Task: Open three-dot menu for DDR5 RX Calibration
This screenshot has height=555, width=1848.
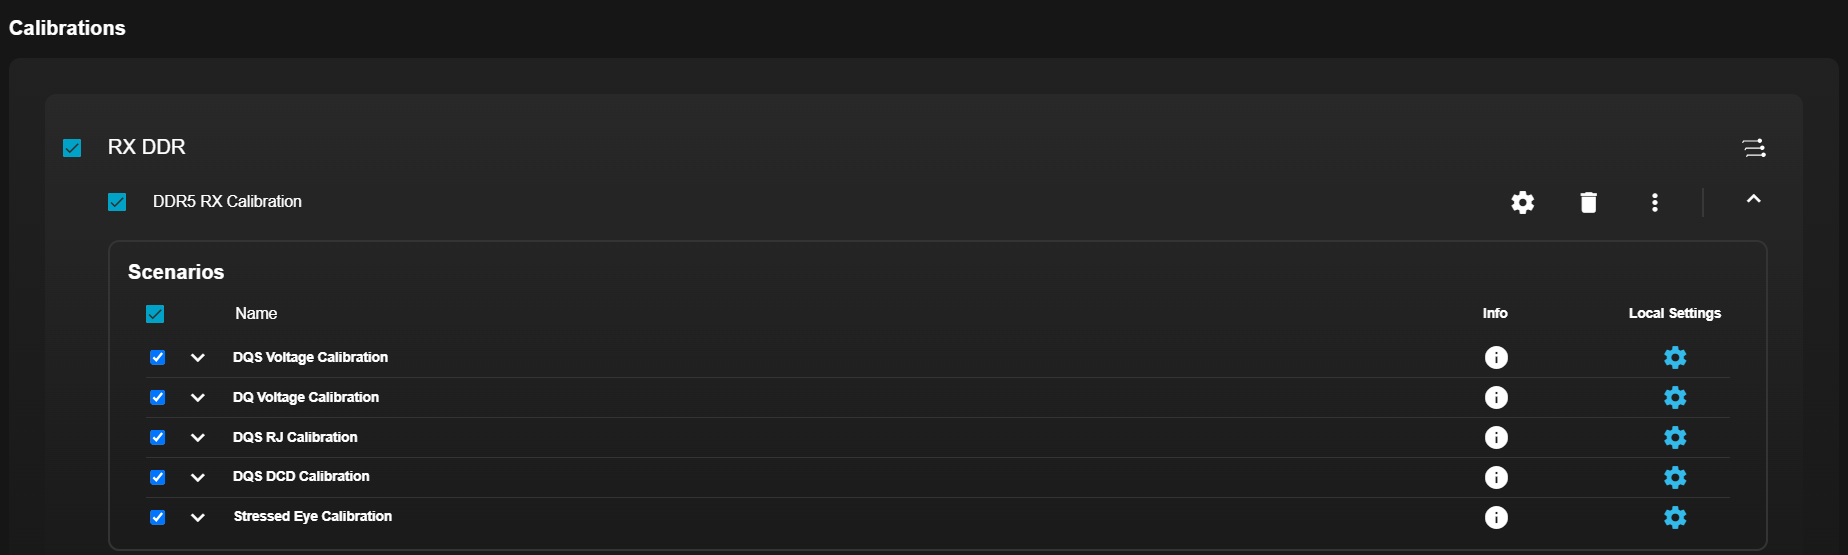Action: 1655,202
